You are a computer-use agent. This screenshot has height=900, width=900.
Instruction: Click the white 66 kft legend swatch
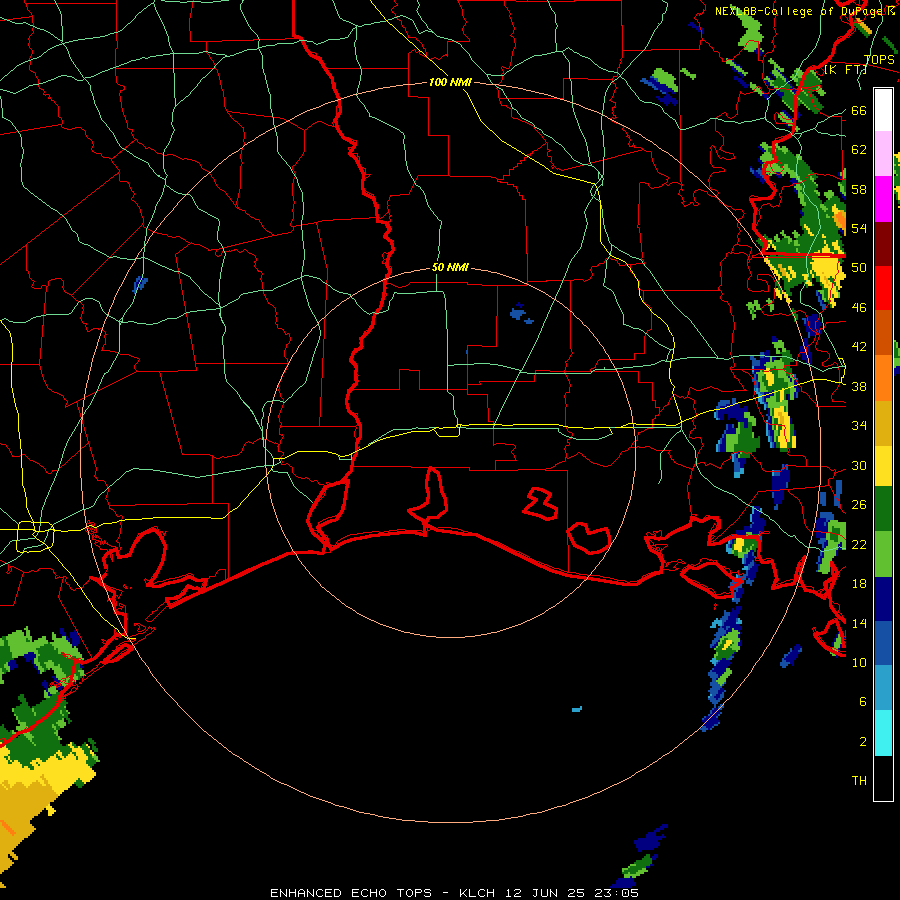(x=883, y=110)
